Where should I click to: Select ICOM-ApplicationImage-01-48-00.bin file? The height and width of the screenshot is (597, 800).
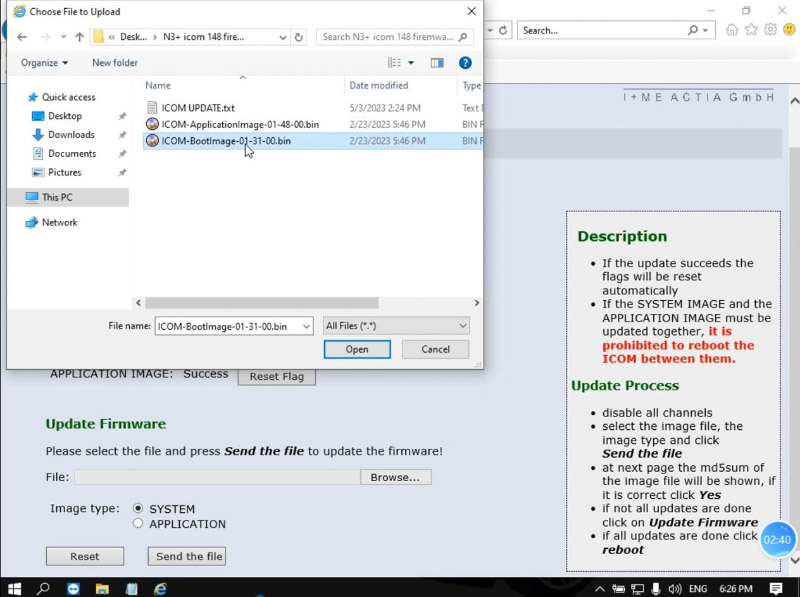(240, 124)
